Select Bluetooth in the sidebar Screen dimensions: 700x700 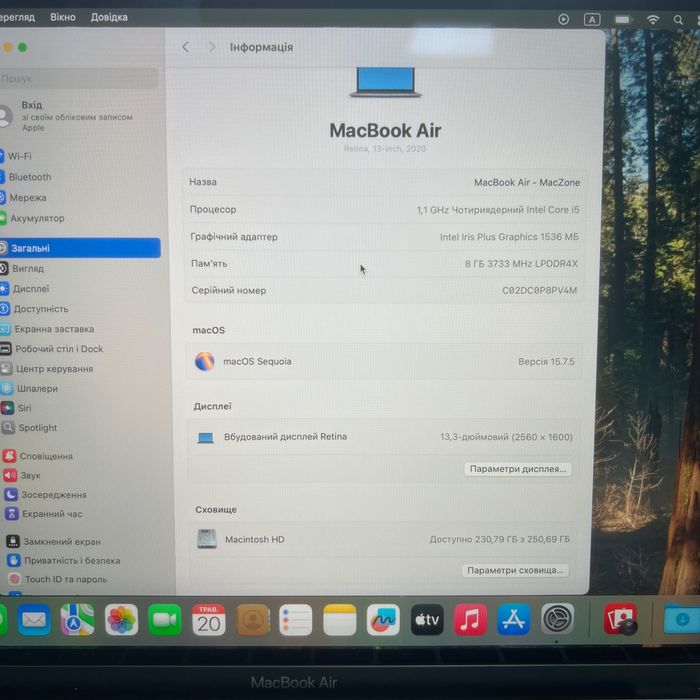80,177
